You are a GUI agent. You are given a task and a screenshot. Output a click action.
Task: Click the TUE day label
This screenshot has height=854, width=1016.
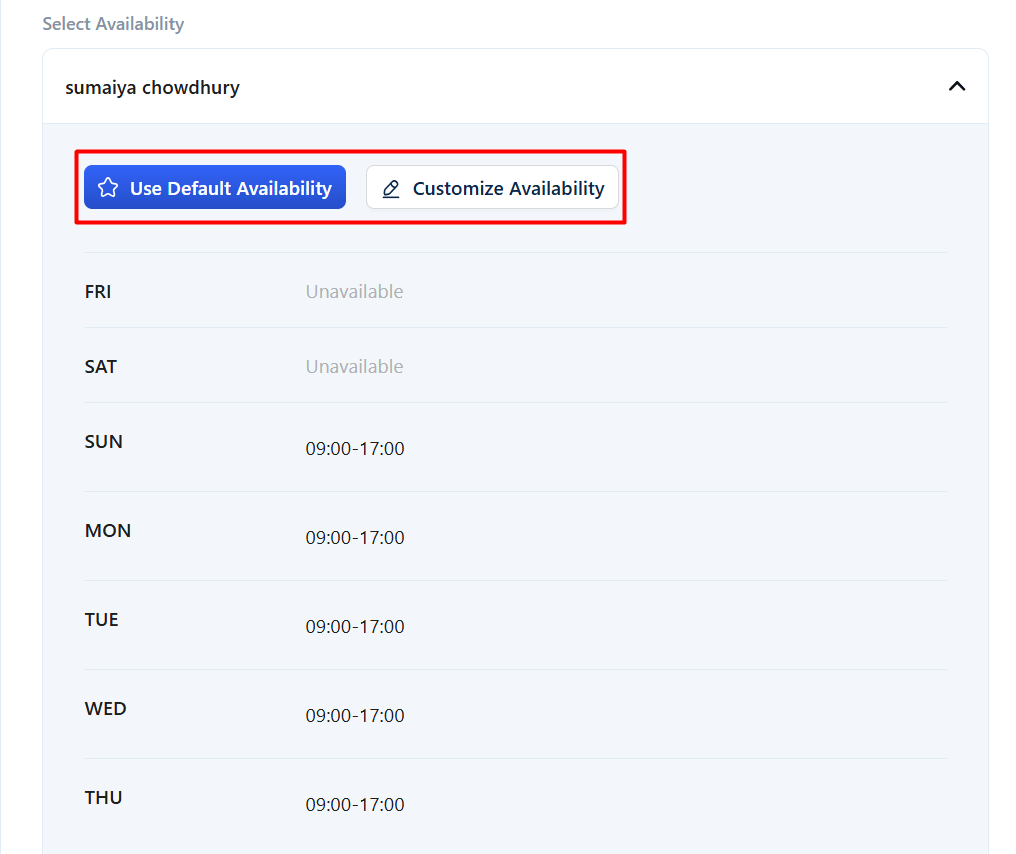[x=102, y=619]
